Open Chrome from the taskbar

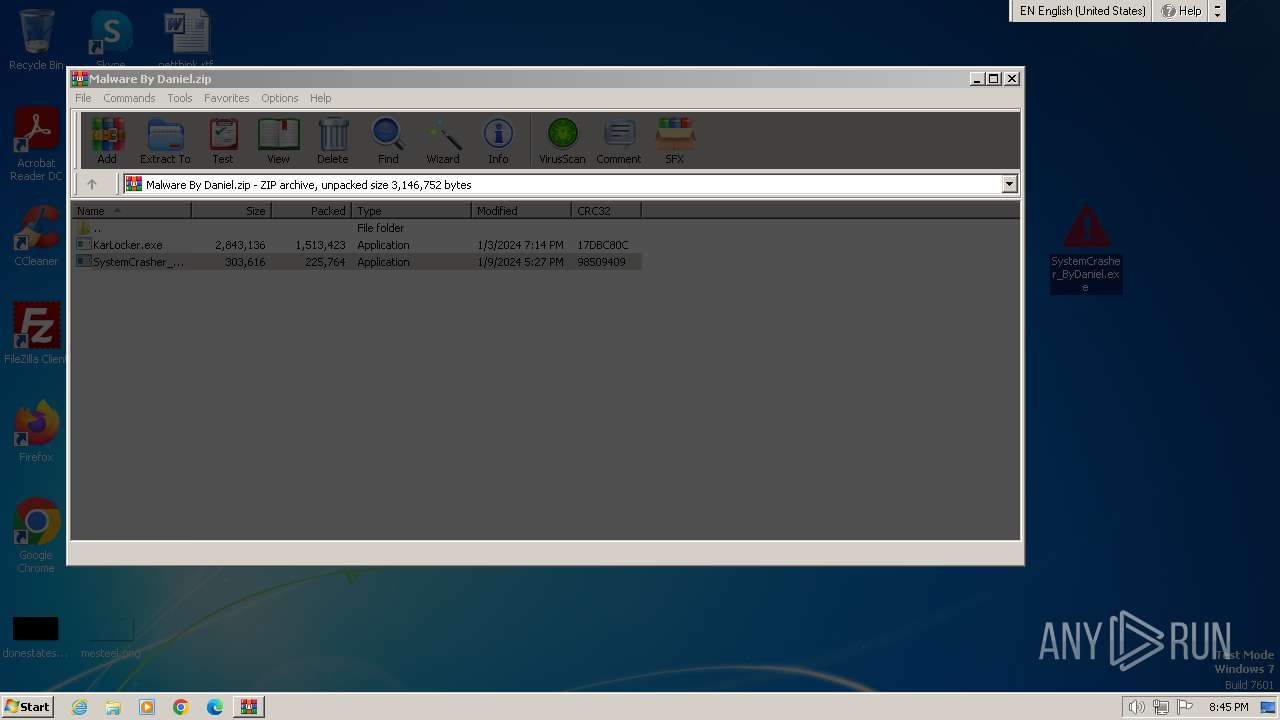(181, 707)
